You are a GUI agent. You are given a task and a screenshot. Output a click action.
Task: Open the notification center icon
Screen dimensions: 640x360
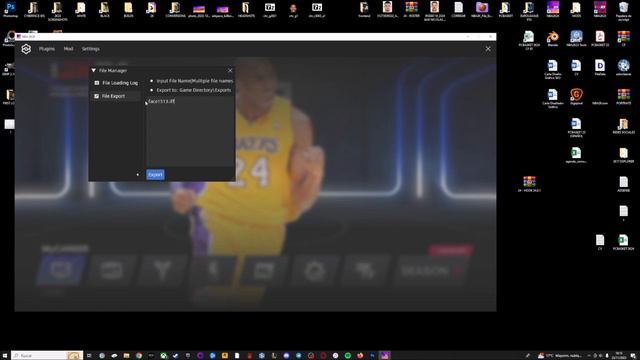tap(633, 356)
